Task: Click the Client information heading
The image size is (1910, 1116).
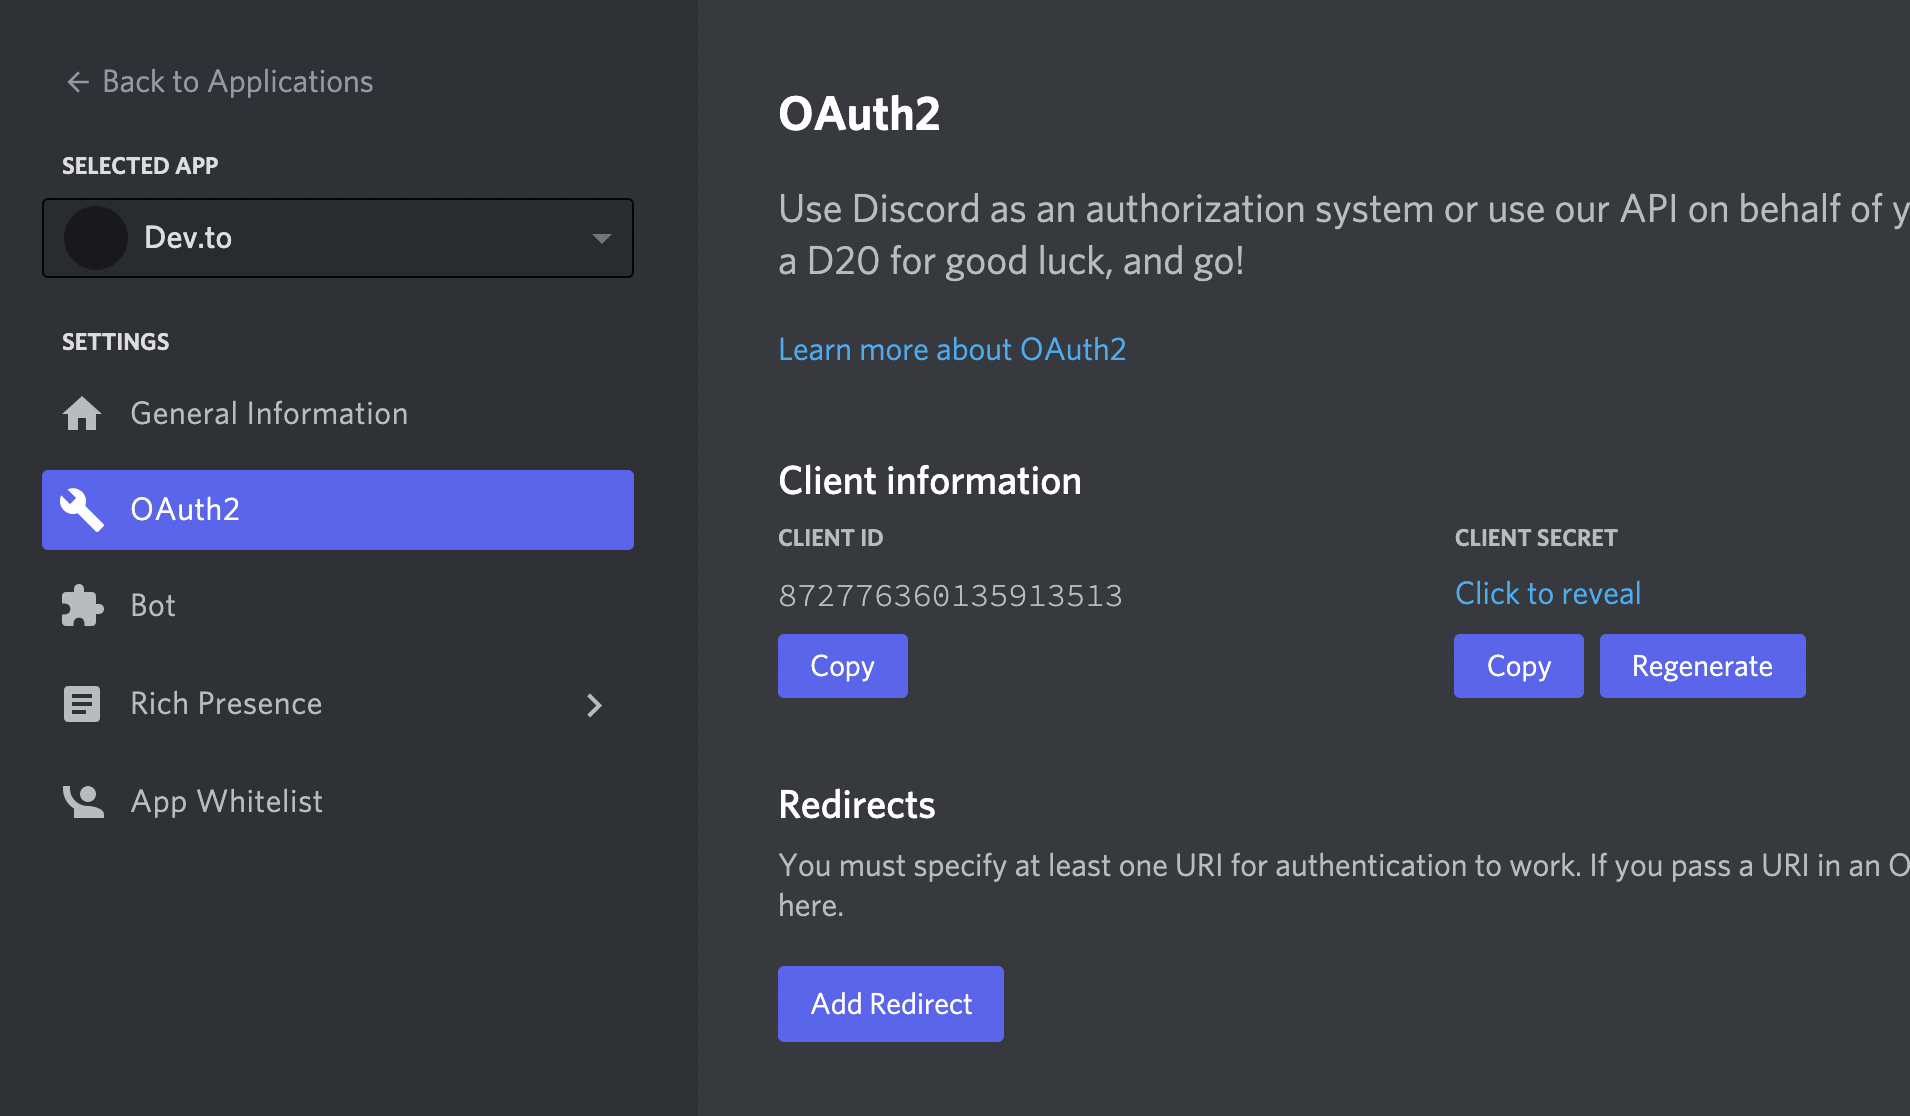Action: click(930, 481)
